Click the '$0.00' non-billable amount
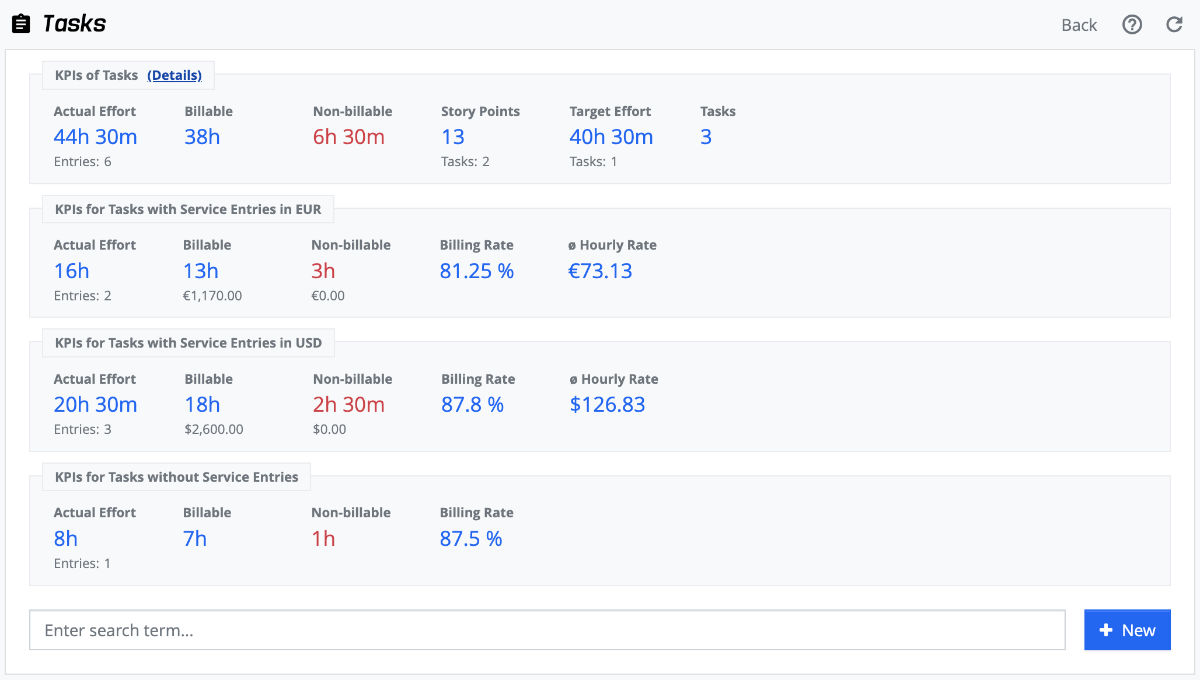The height and width of the screenshot is (680, 1200). (330, 430)
